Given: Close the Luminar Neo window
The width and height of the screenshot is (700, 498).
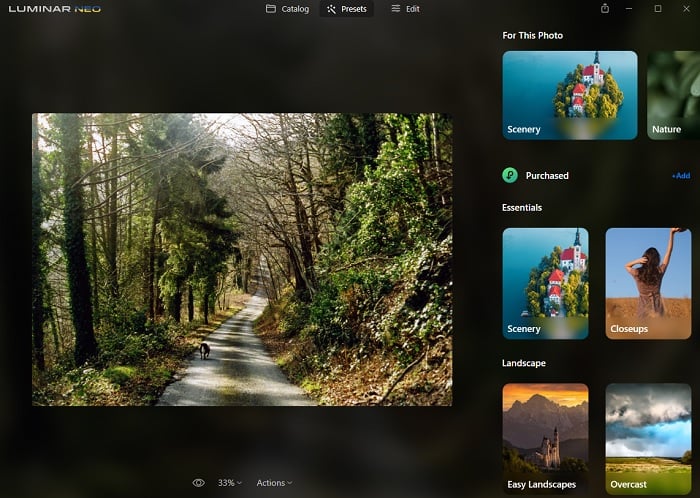Looking at the screenshot, I should tap(686, 8).
